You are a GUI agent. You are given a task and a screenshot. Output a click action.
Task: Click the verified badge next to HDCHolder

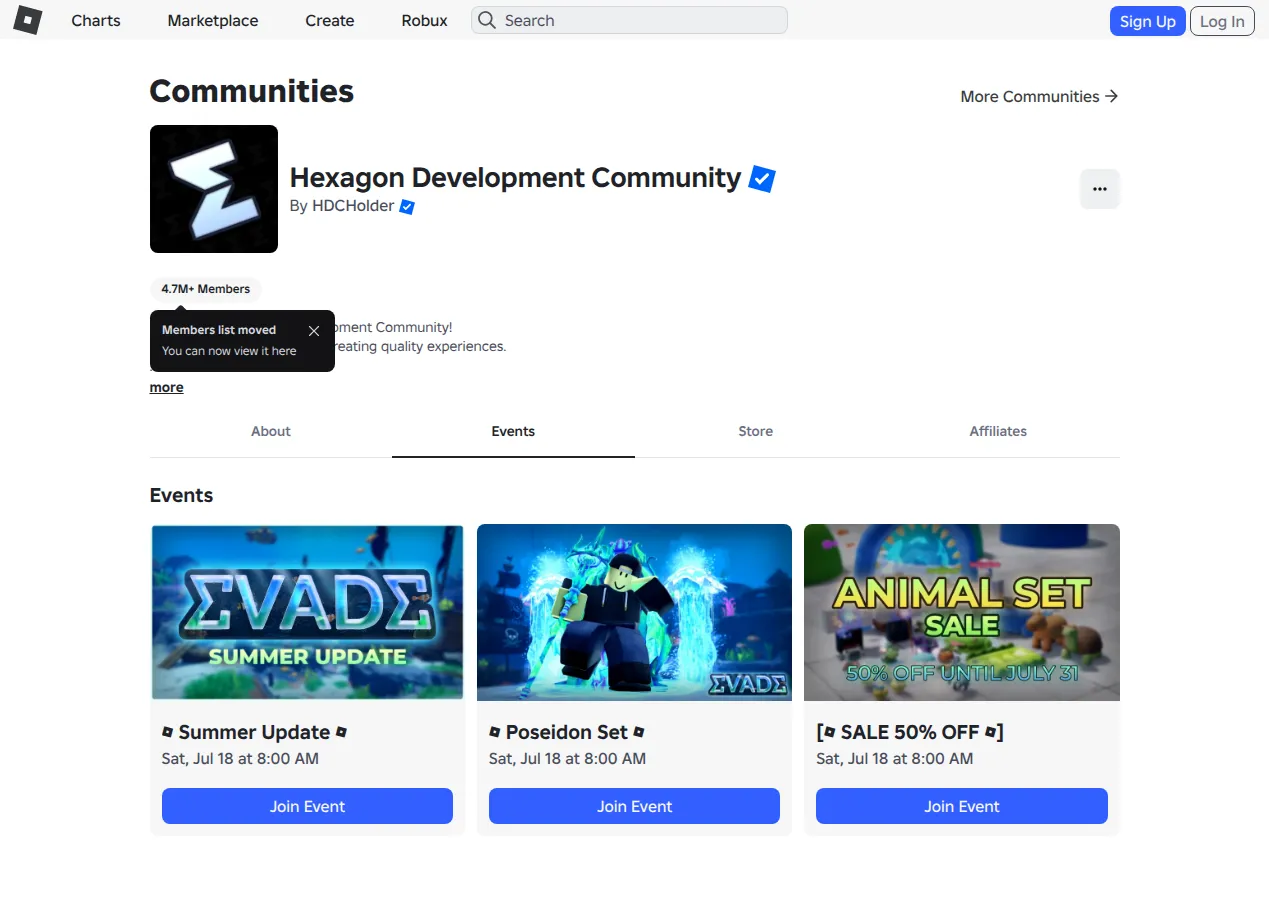407,207
